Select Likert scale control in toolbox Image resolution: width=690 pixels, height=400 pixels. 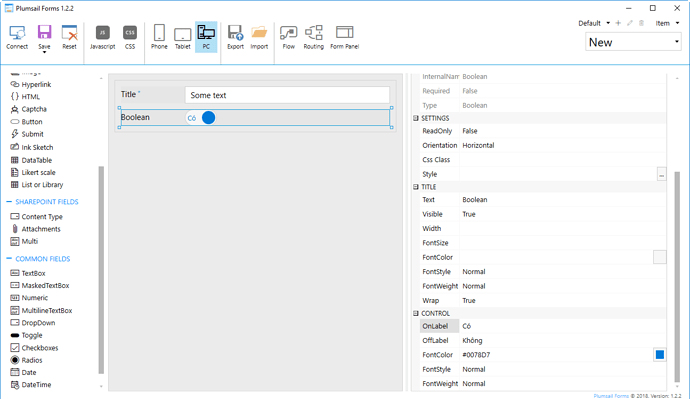click(x=33, y=172)
